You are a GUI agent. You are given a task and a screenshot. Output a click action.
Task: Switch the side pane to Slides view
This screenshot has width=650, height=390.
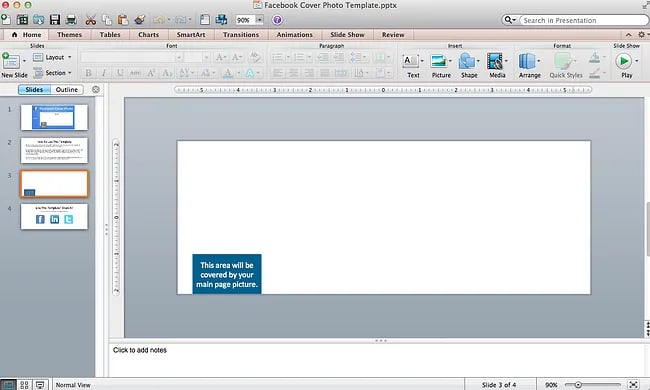[34, 90]
